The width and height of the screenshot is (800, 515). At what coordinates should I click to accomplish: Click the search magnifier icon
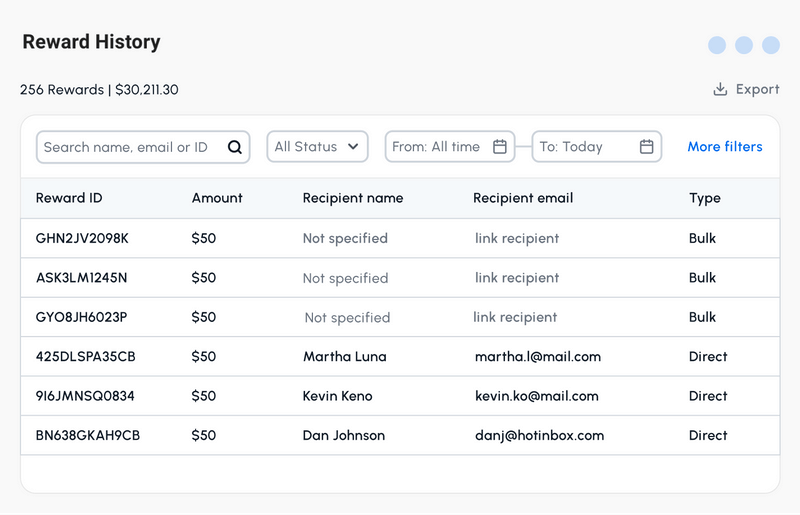coord(235,147)
